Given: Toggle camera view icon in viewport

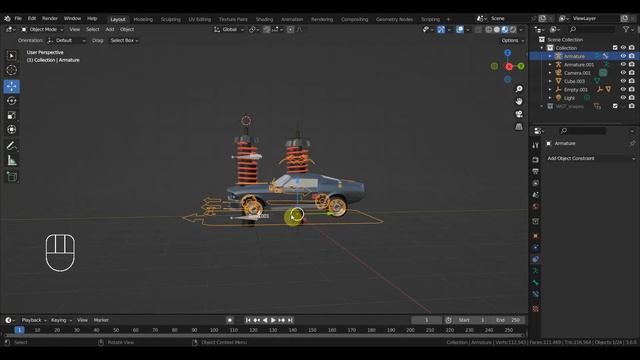Looking at the screenshot, I should 519,114.
